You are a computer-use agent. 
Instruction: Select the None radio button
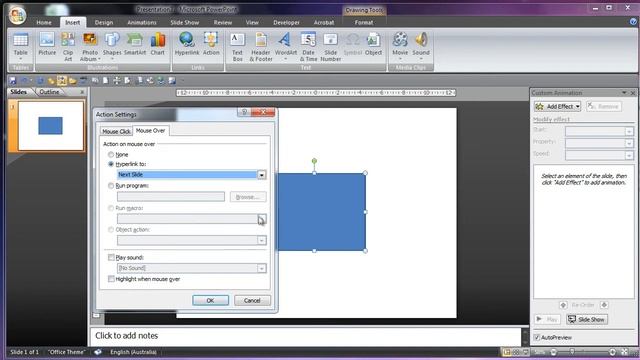tap(111, 155)
